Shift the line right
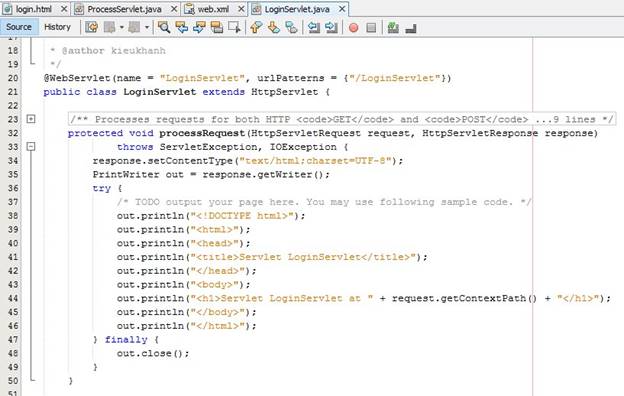The width and height of the screenshot is (624, 396). (x=331, y=27)
